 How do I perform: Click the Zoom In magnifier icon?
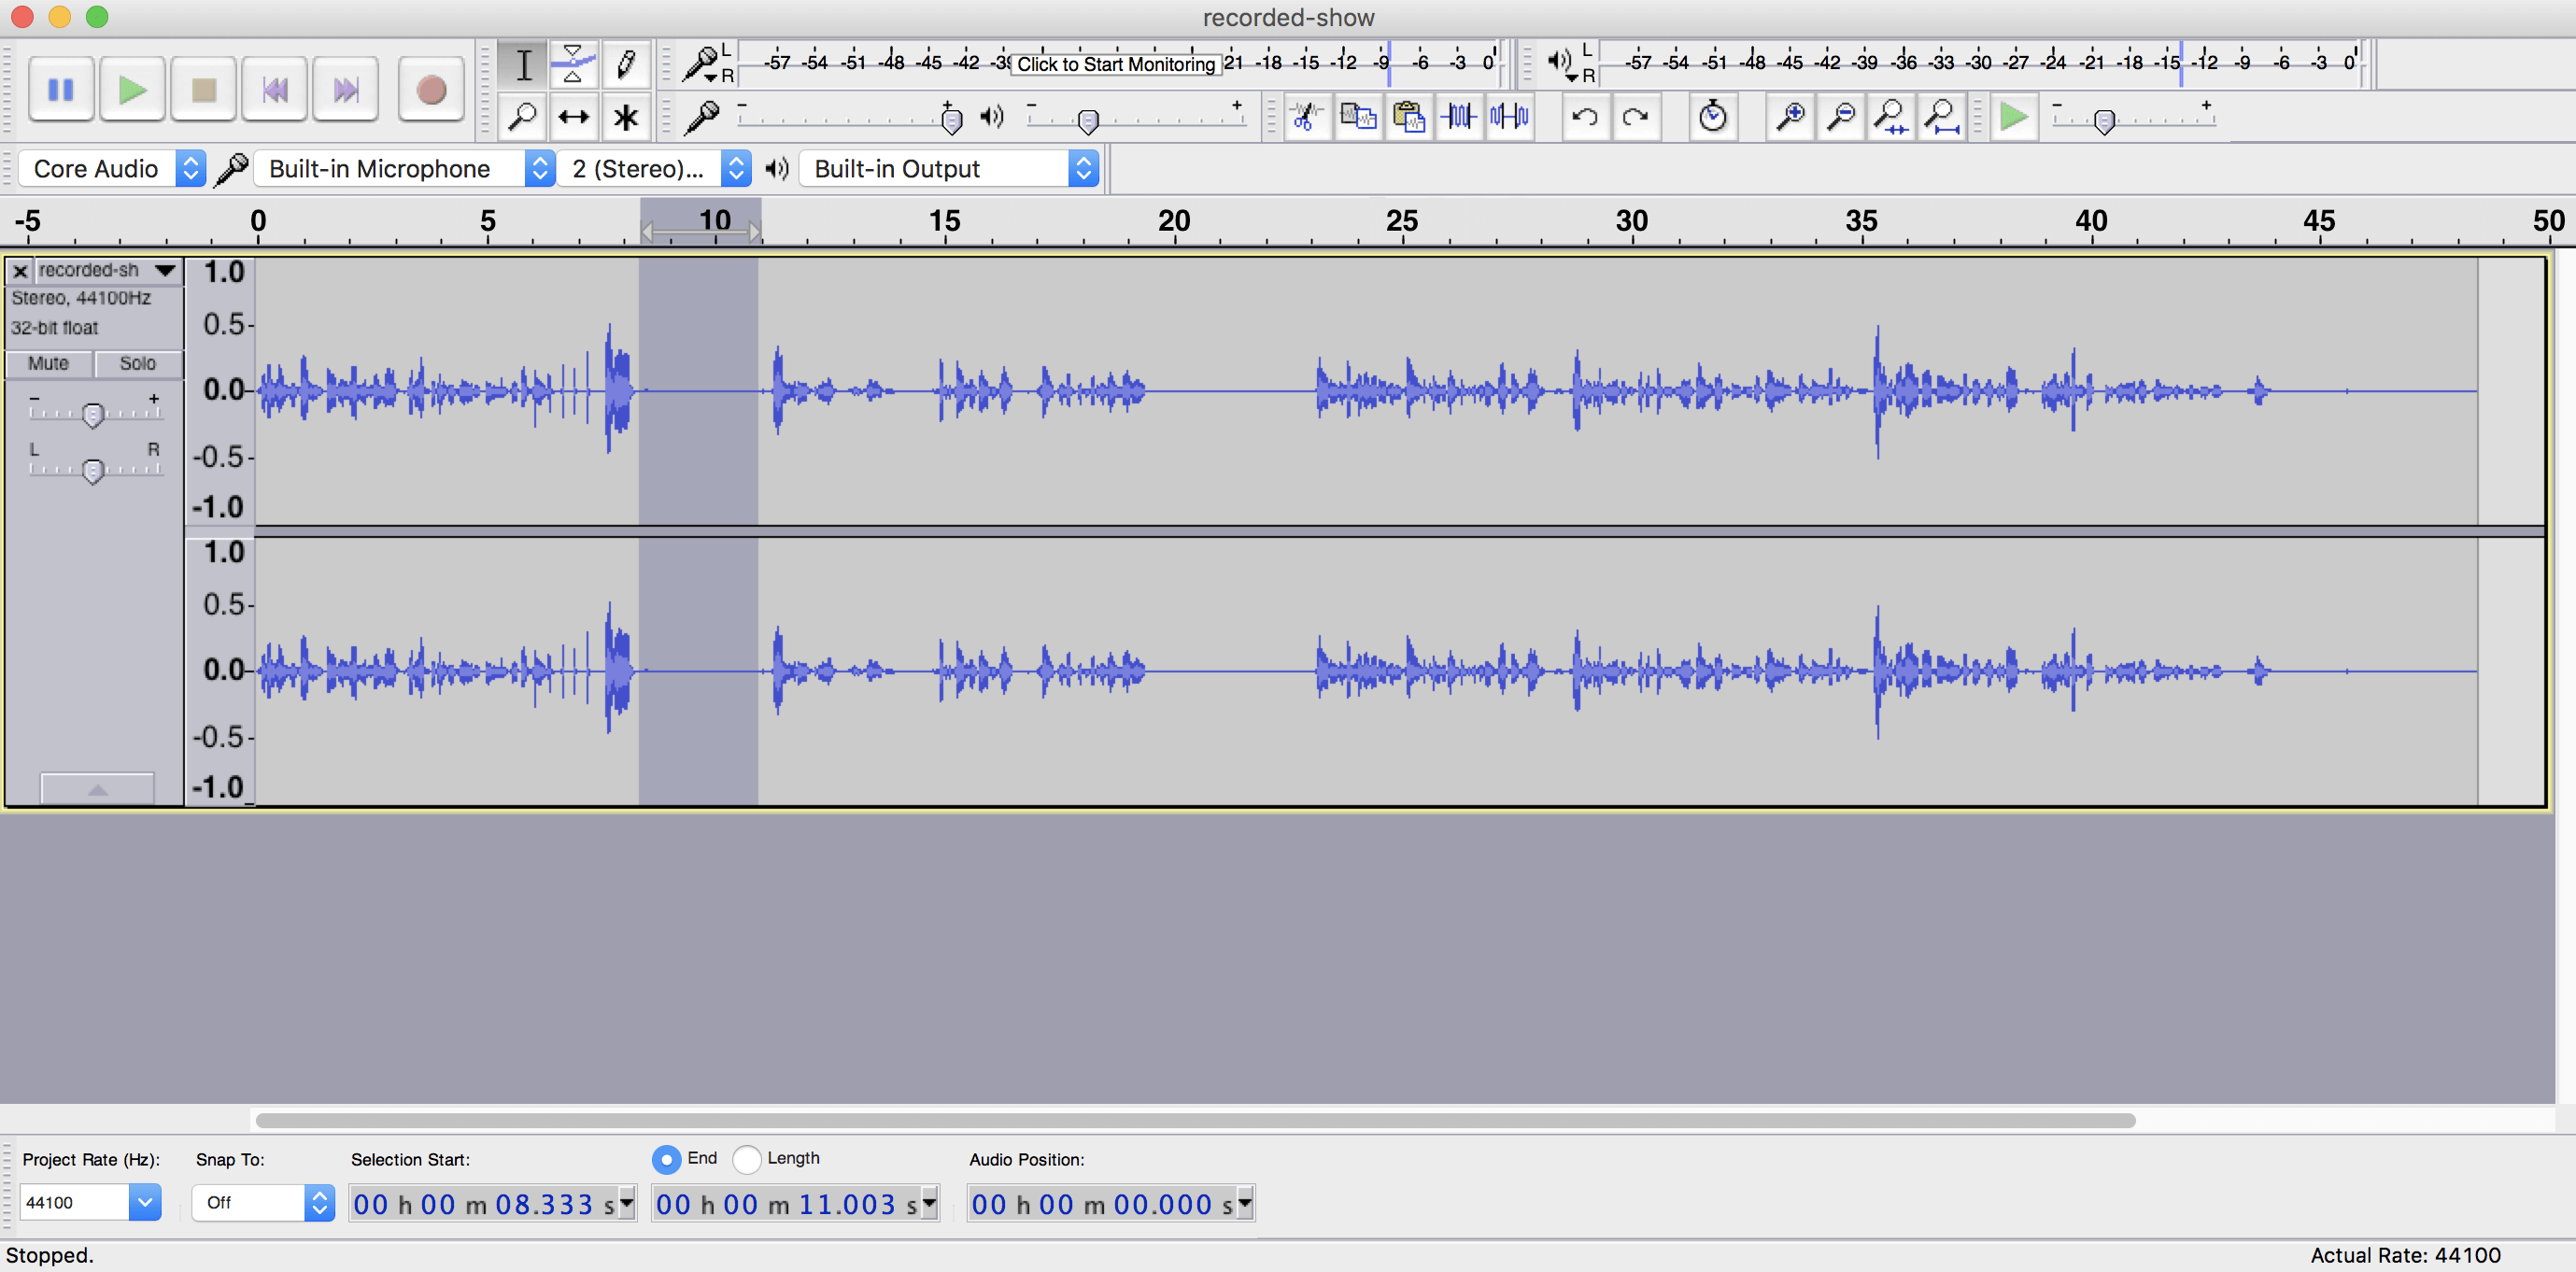point(1791,117)
